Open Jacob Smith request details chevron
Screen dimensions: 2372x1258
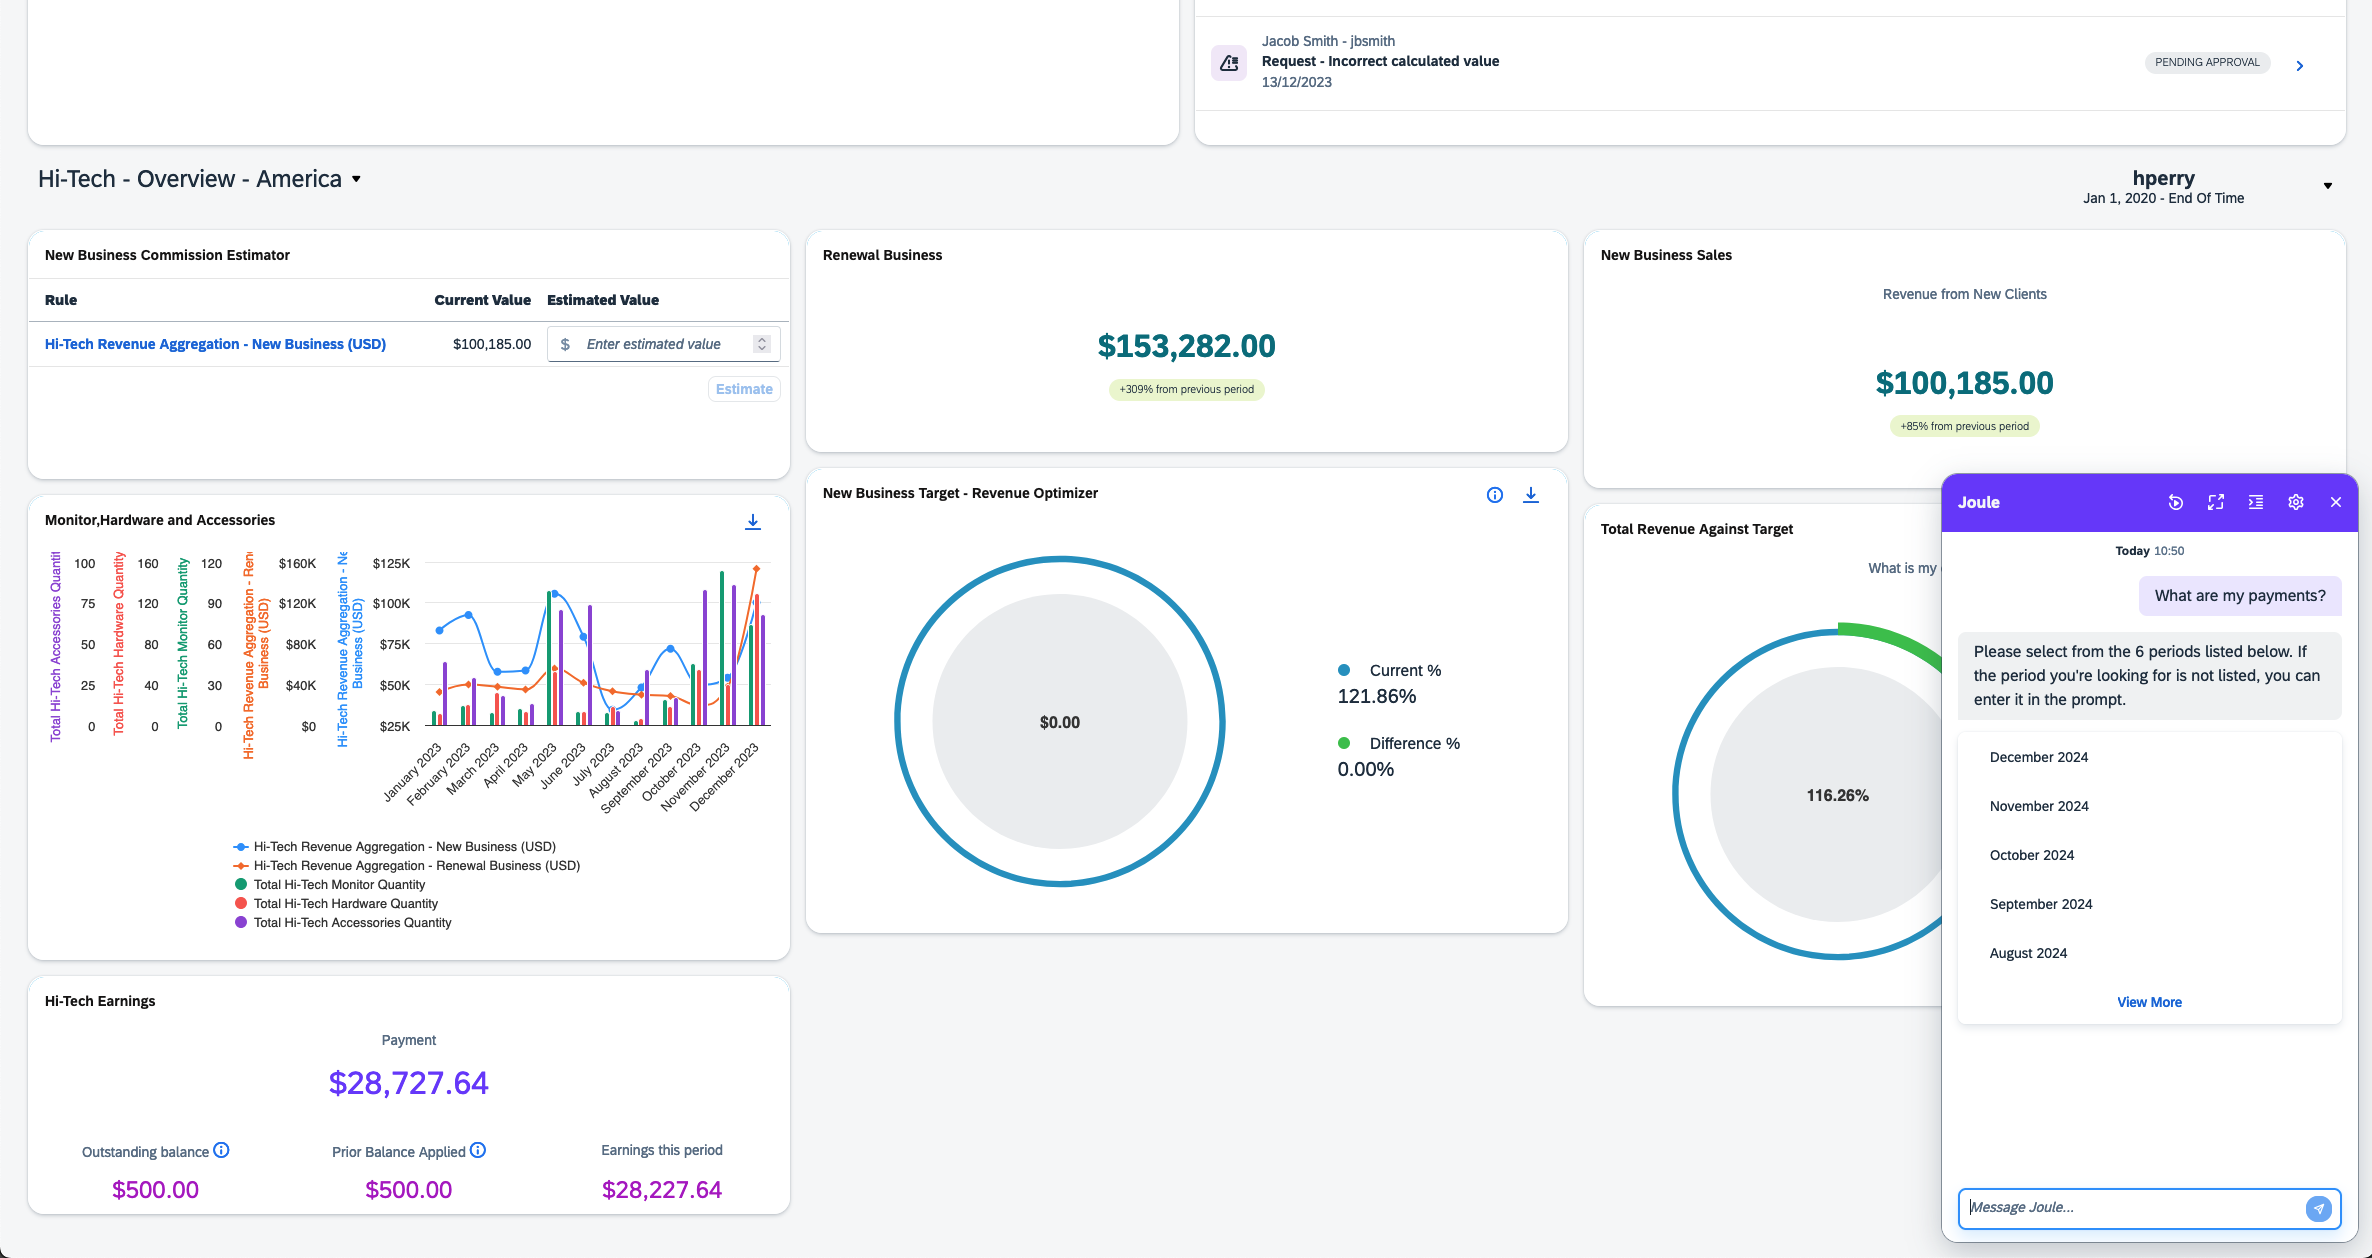(2299, 66)
